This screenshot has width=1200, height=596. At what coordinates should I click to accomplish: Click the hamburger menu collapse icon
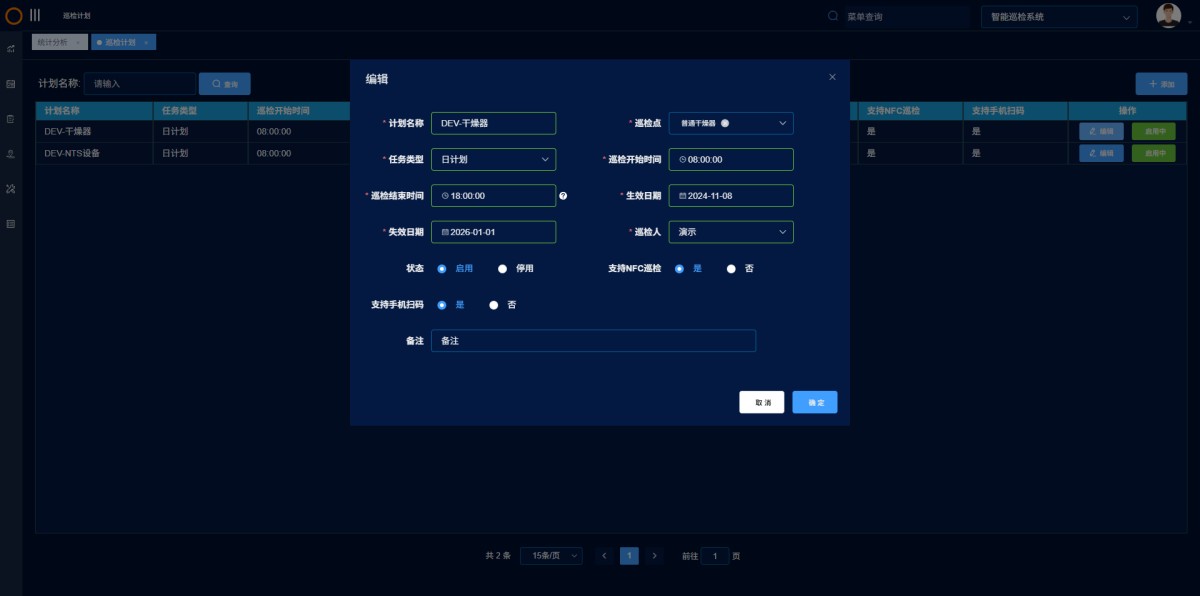(x=33, y=15)
